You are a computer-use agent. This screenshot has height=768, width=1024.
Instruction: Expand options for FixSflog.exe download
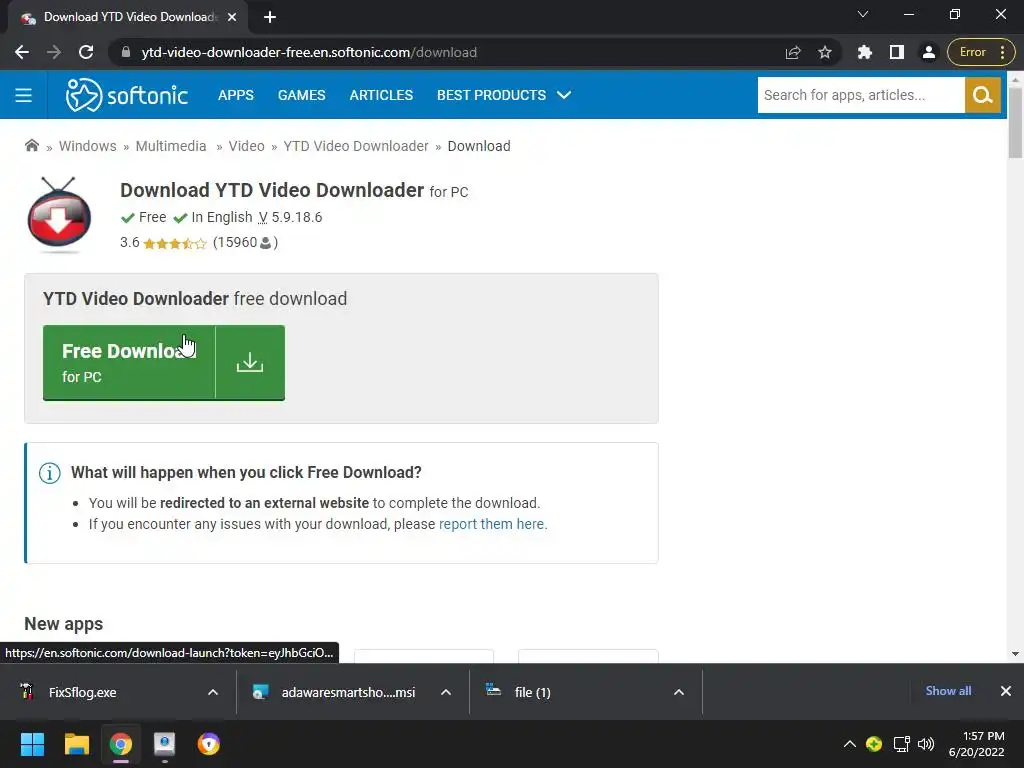click(213, 692)
